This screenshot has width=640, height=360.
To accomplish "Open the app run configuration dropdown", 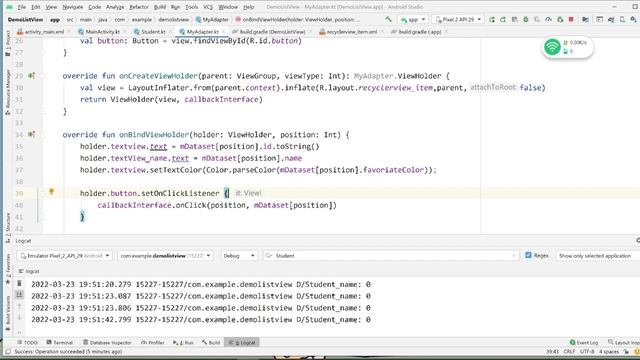I will click(413, 20).
